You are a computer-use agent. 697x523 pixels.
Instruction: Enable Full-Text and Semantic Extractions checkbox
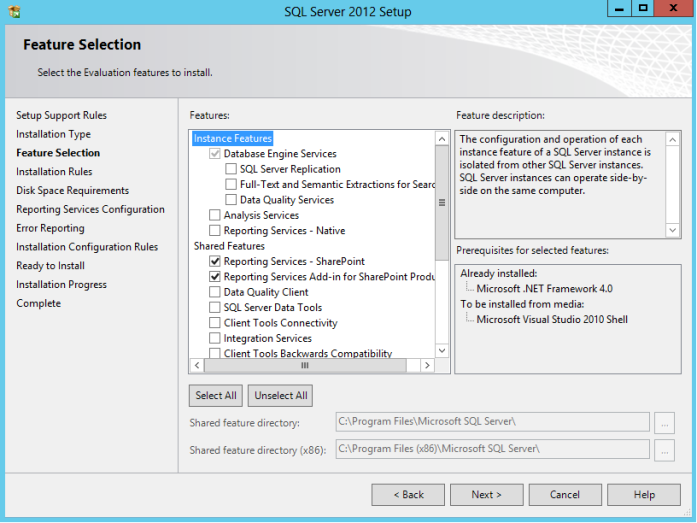point(231,184)
